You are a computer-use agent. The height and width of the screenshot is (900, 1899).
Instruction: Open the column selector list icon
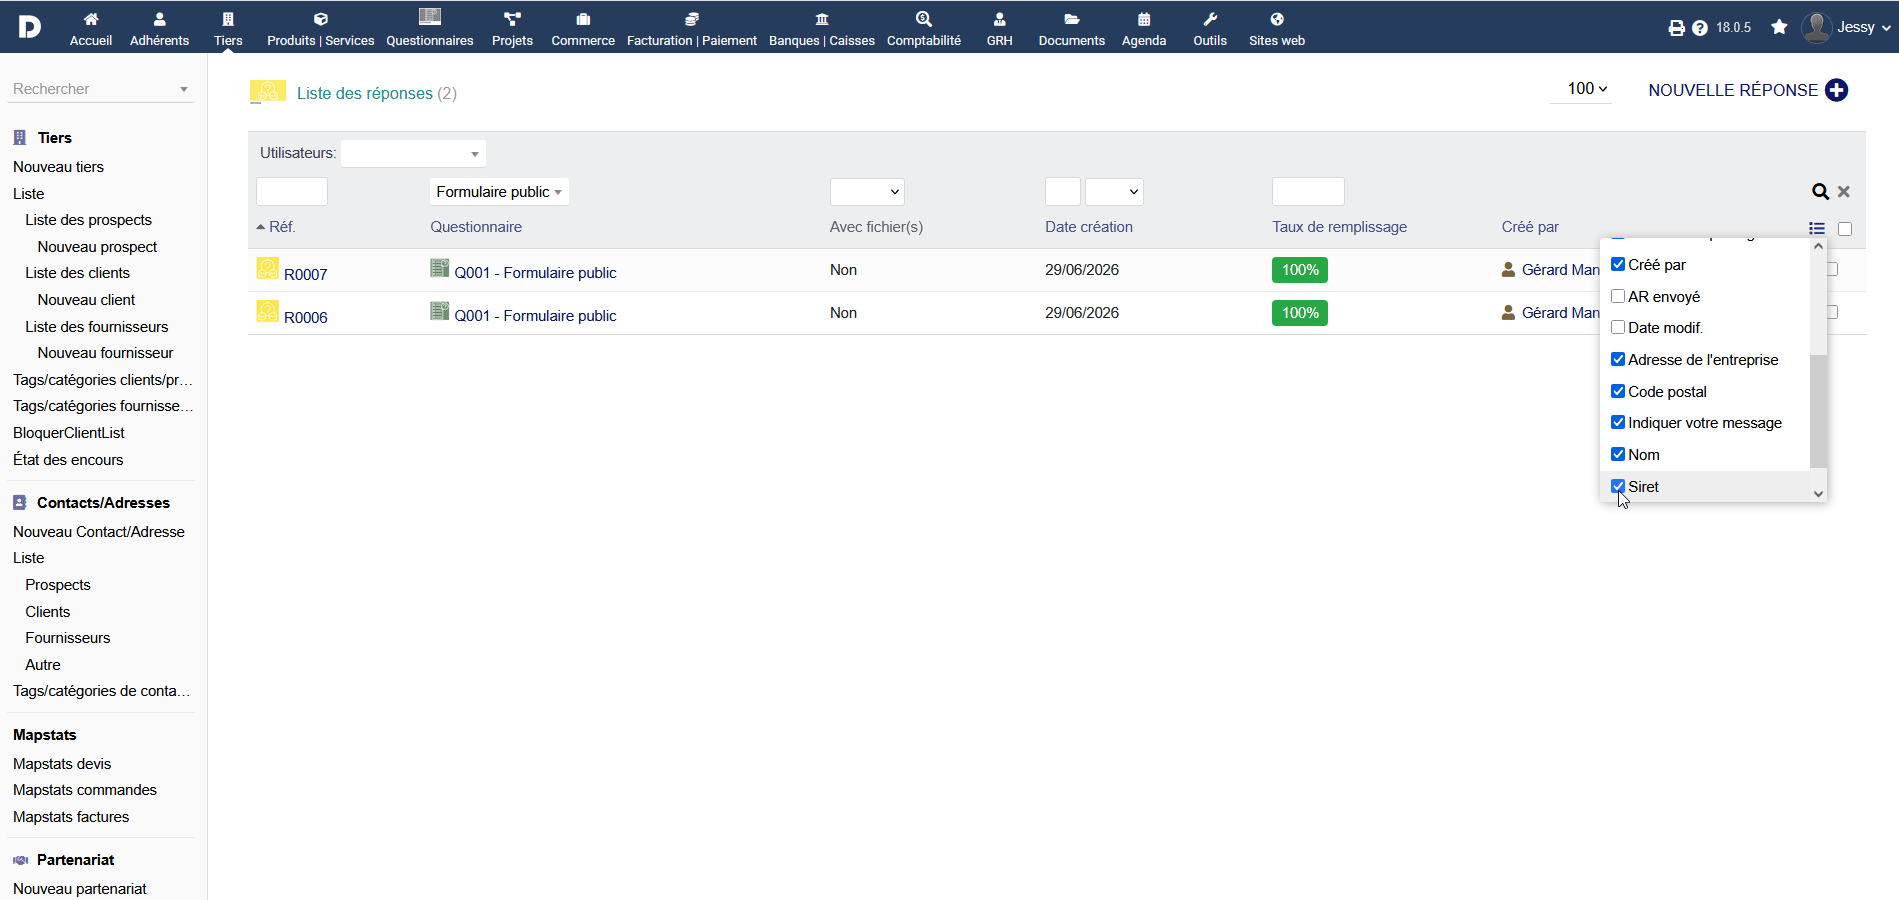coord(1817,228)
